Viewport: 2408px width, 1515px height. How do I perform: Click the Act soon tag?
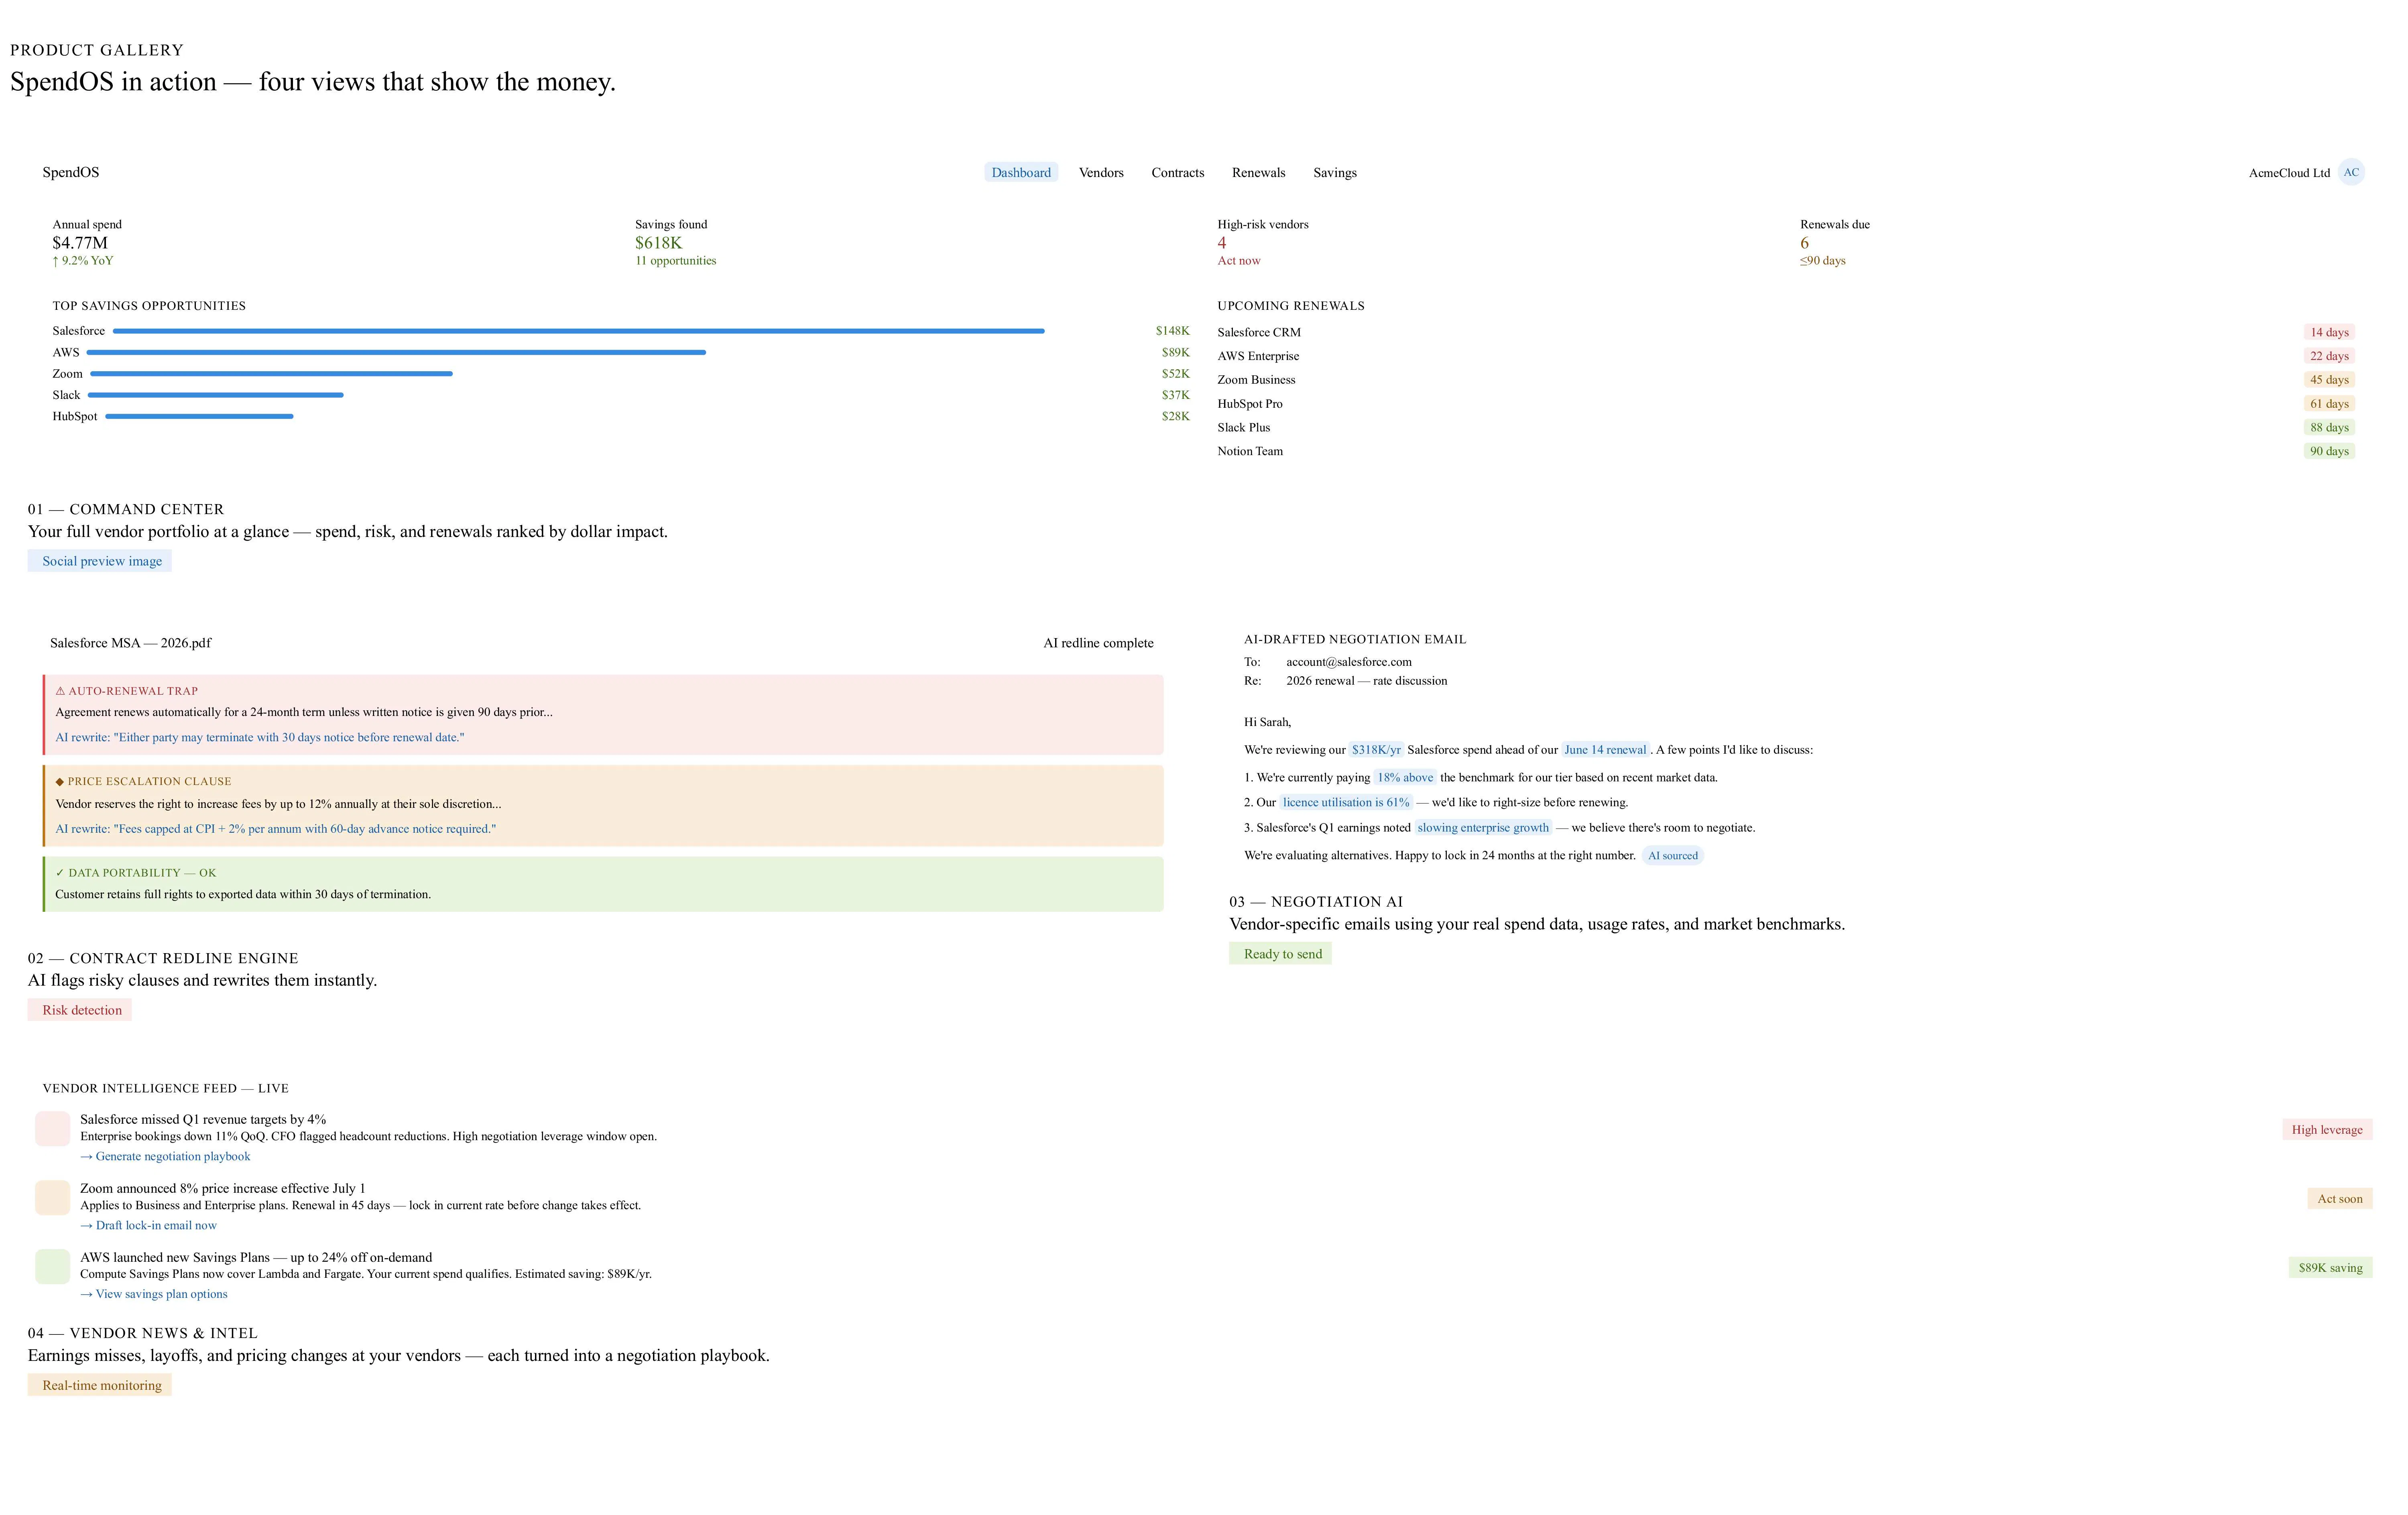(x=2340, y=1199)
